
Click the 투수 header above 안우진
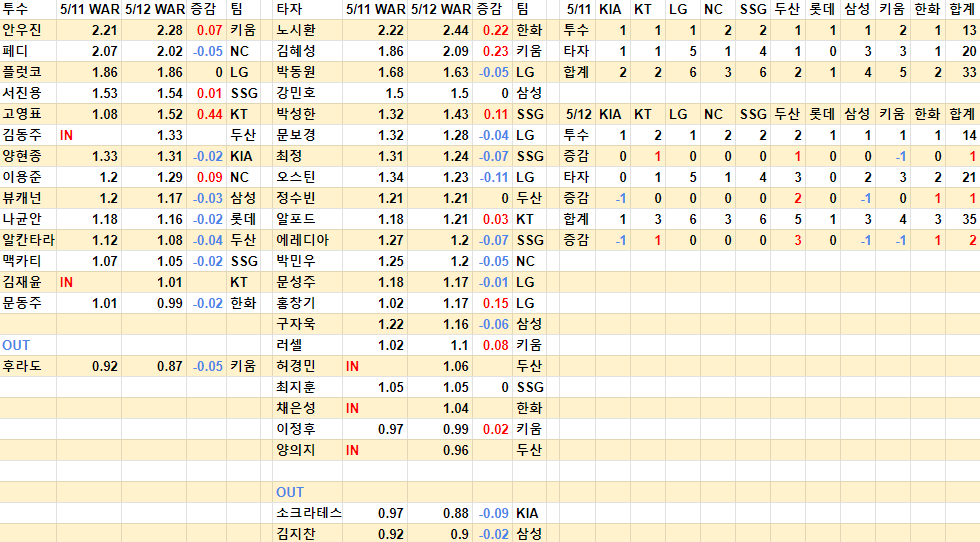15,8
